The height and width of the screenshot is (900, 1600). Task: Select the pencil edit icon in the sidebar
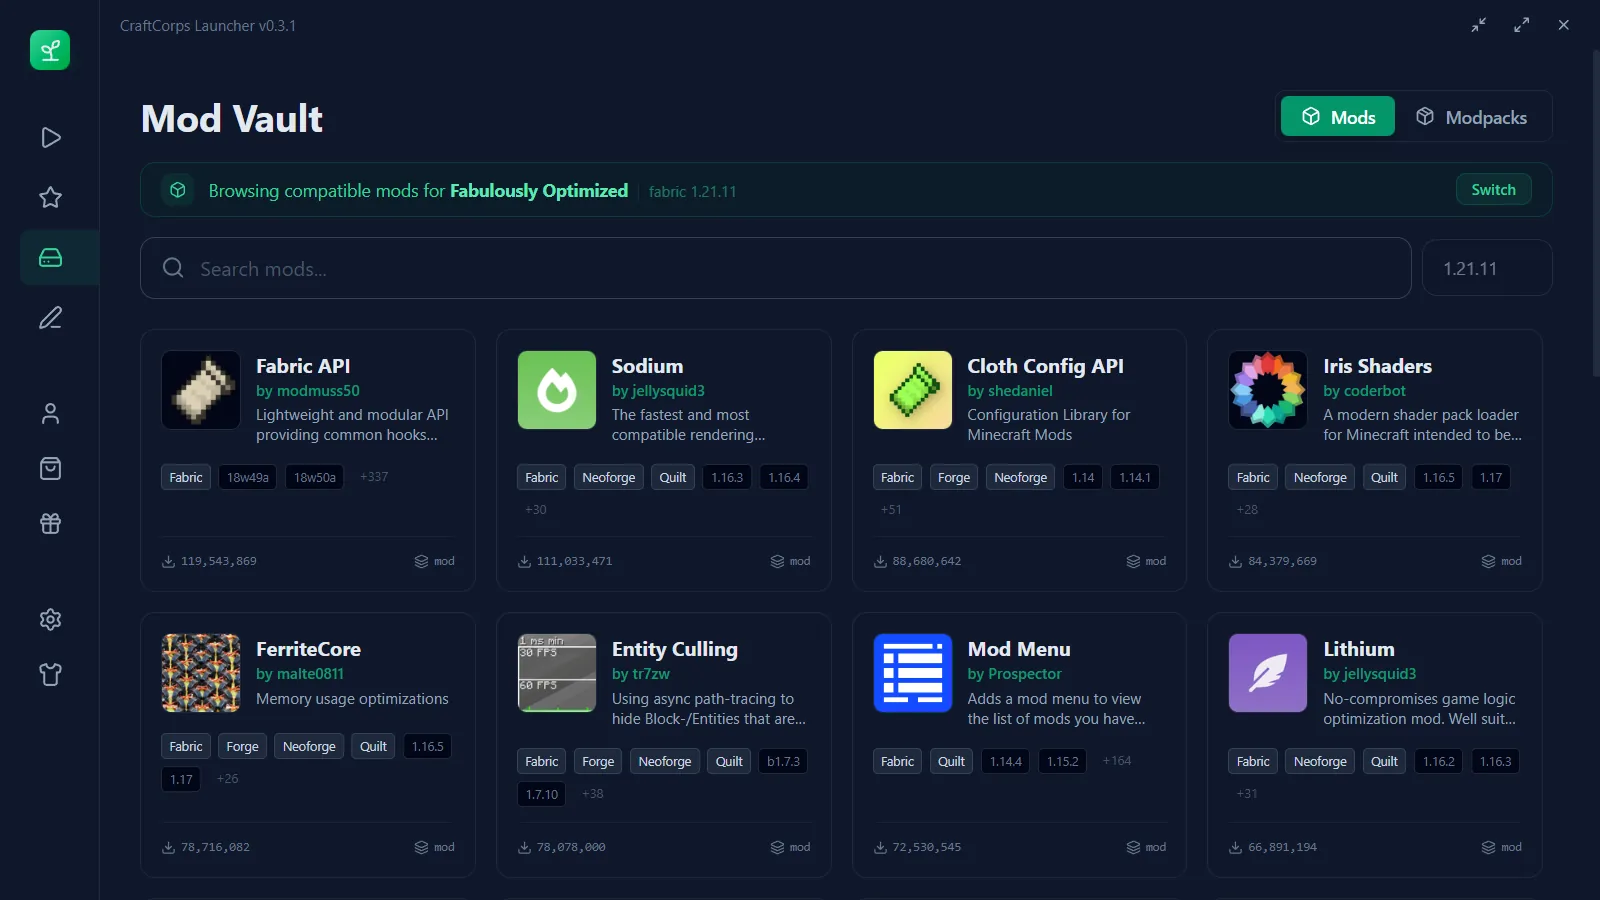(x=50, y=318)
